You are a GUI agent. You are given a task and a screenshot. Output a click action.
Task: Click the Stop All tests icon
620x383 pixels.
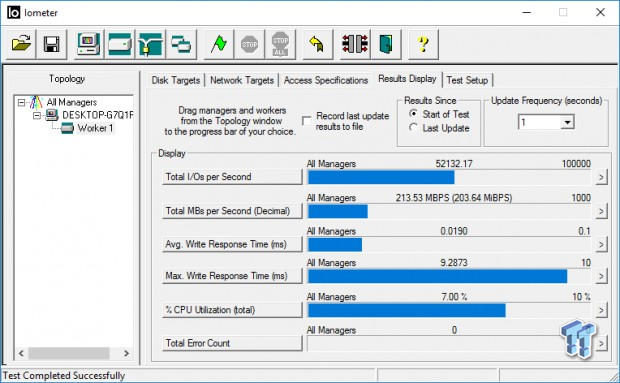point(280,44)
